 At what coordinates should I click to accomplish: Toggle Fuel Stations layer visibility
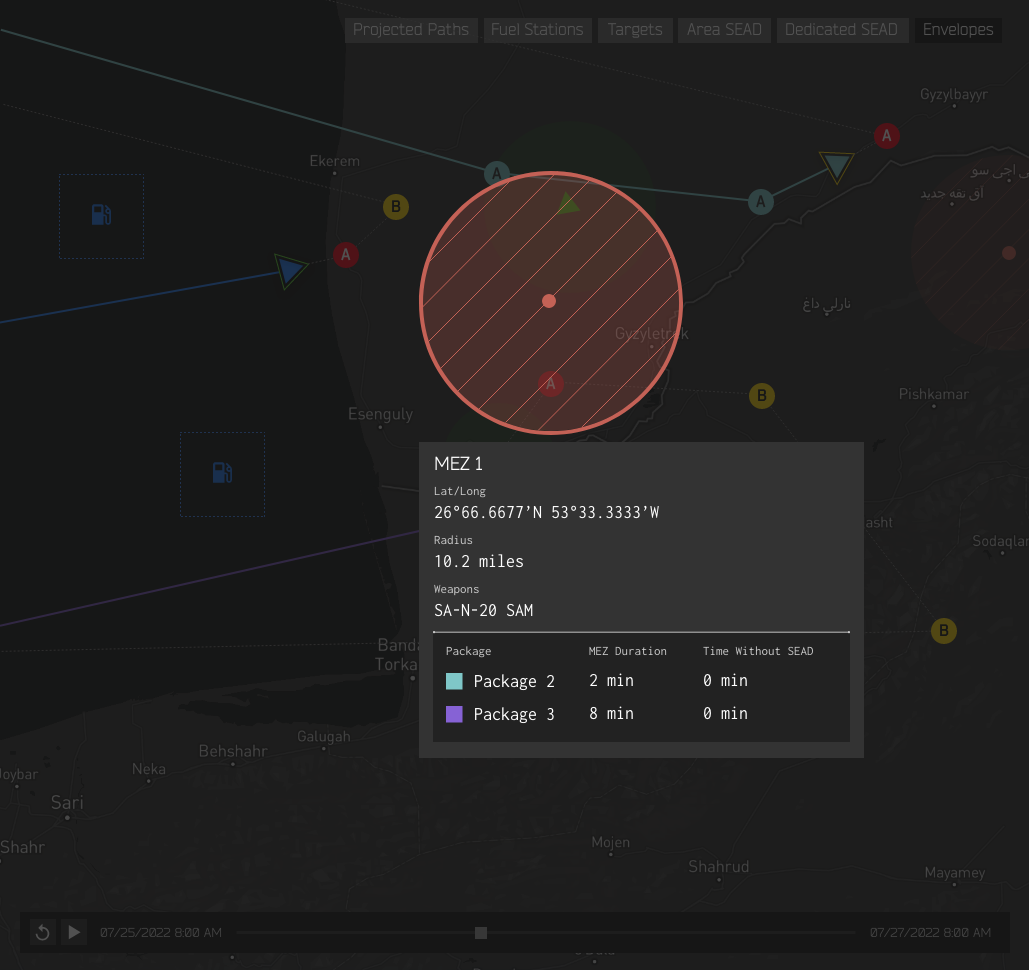[537, 30]
